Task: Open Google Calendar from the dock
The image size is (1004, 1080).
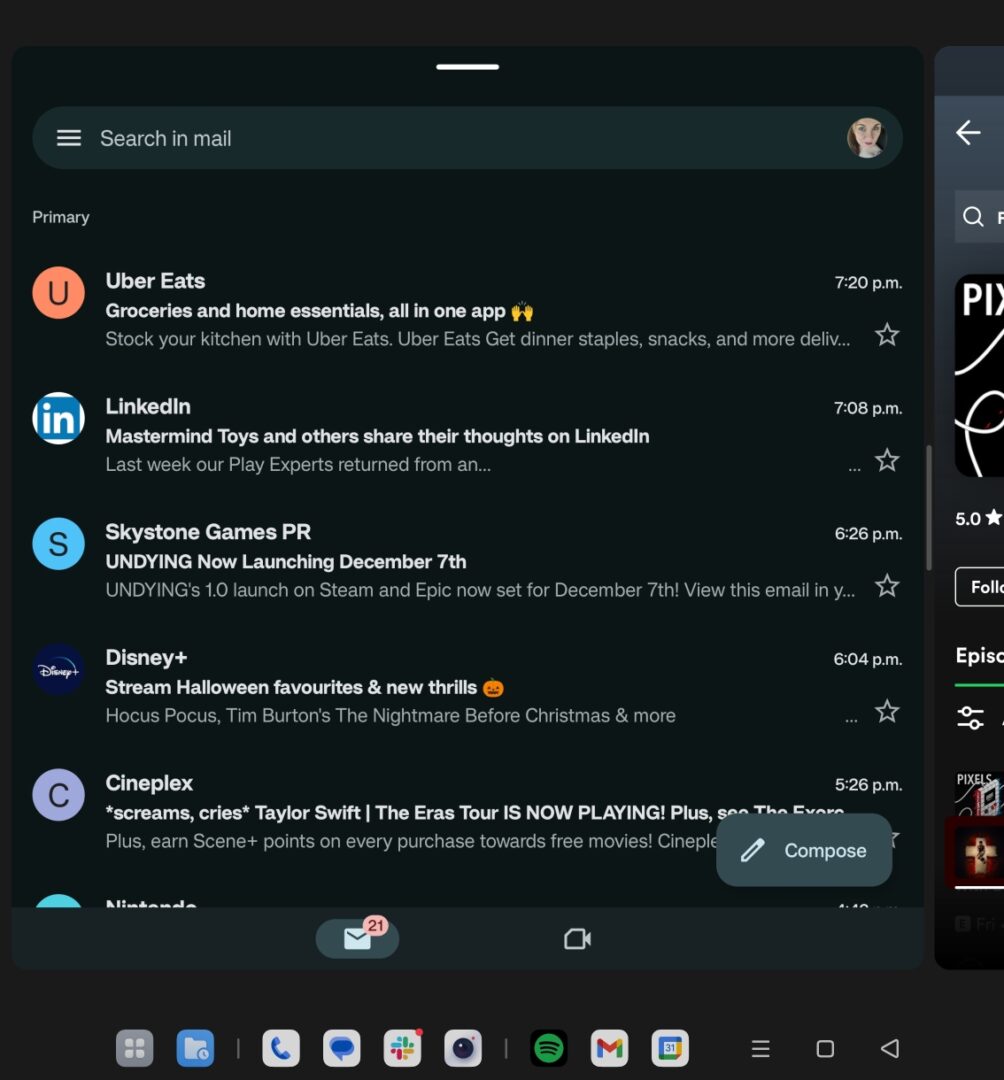Action: (x=670, y=1048)
